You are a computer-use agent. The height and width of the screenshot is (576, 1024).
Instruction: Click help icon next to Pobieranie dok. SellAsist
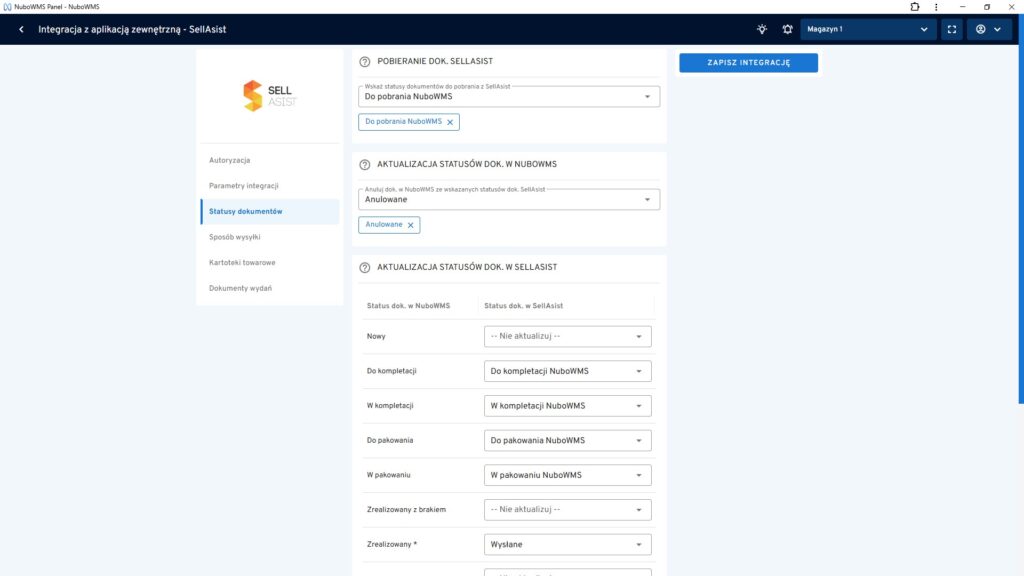pos(365,62)
